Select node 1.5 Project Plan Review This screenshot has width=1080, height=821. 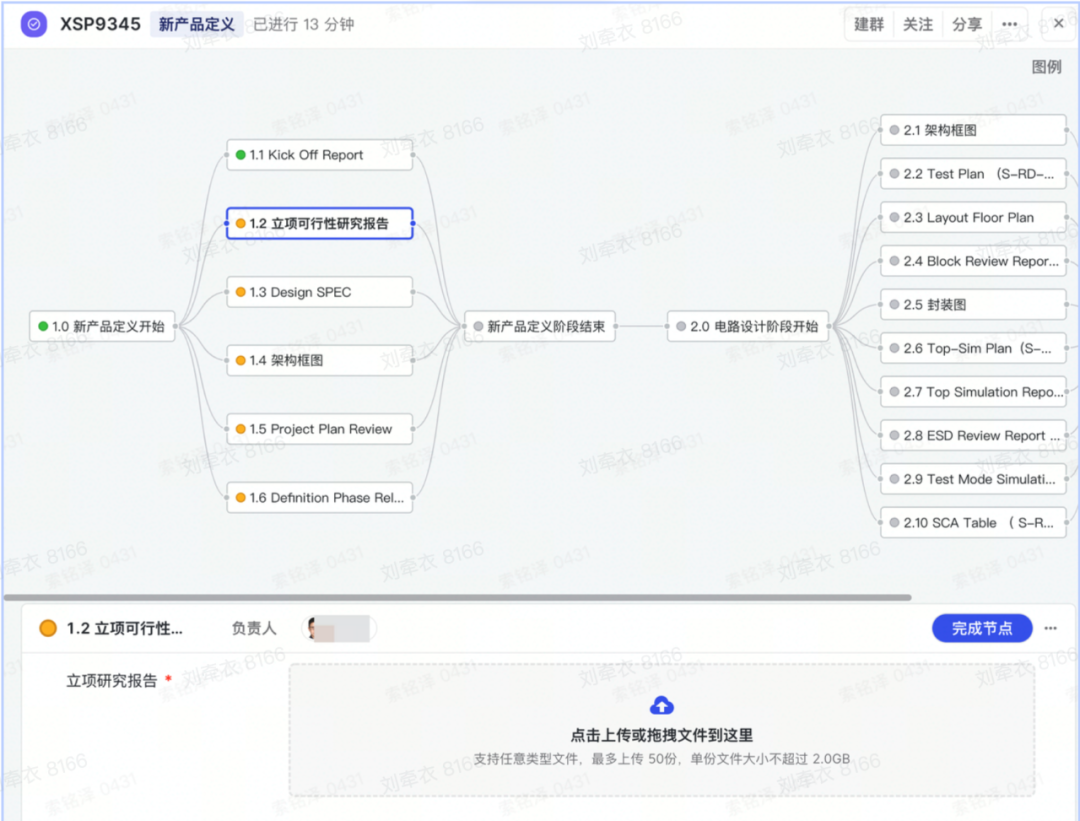(319, 429)
